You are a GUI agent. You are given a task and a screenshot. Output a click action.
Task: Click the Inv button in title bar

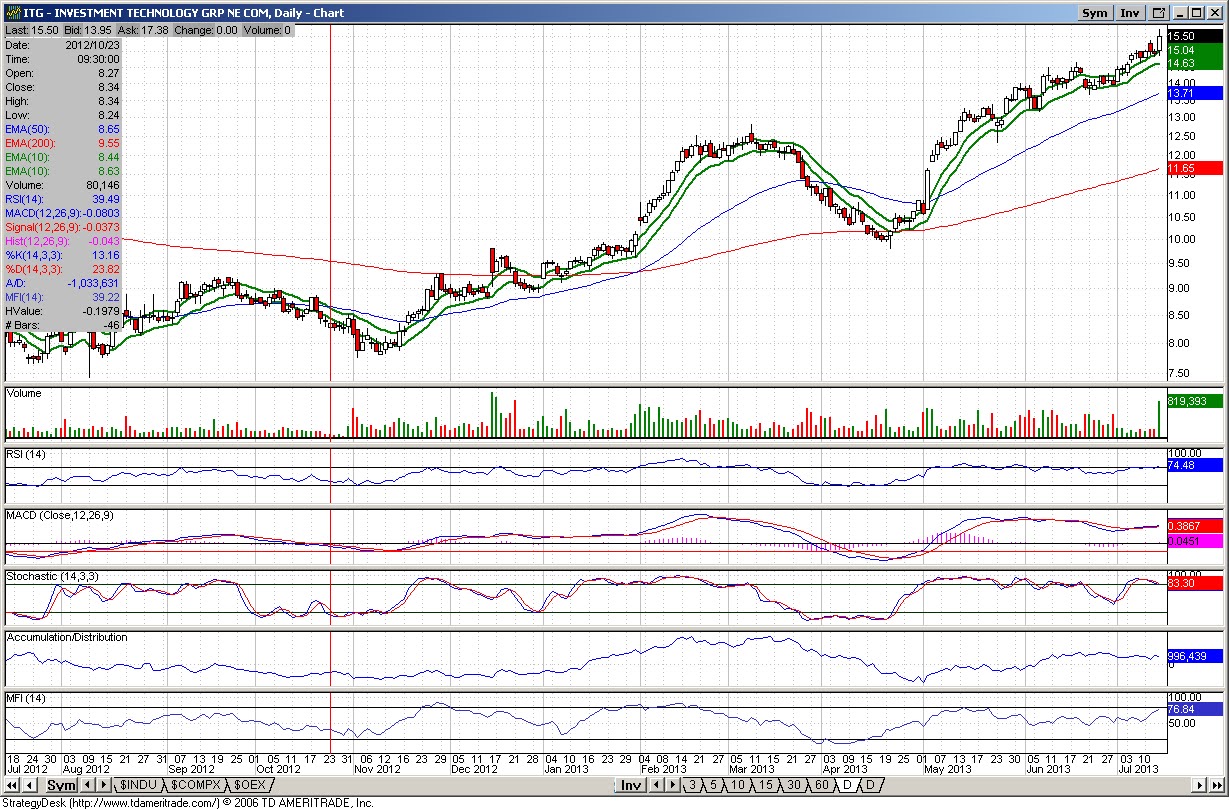click(x=1130, y=13)
